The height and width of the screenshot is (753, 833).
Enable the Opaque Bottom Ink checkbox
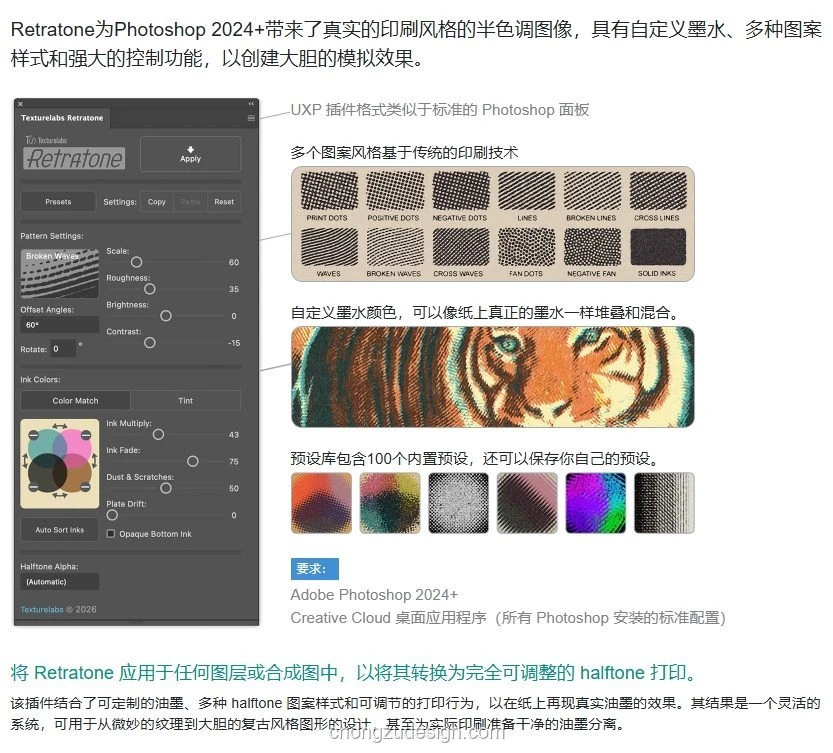click(x=110, y=534)
